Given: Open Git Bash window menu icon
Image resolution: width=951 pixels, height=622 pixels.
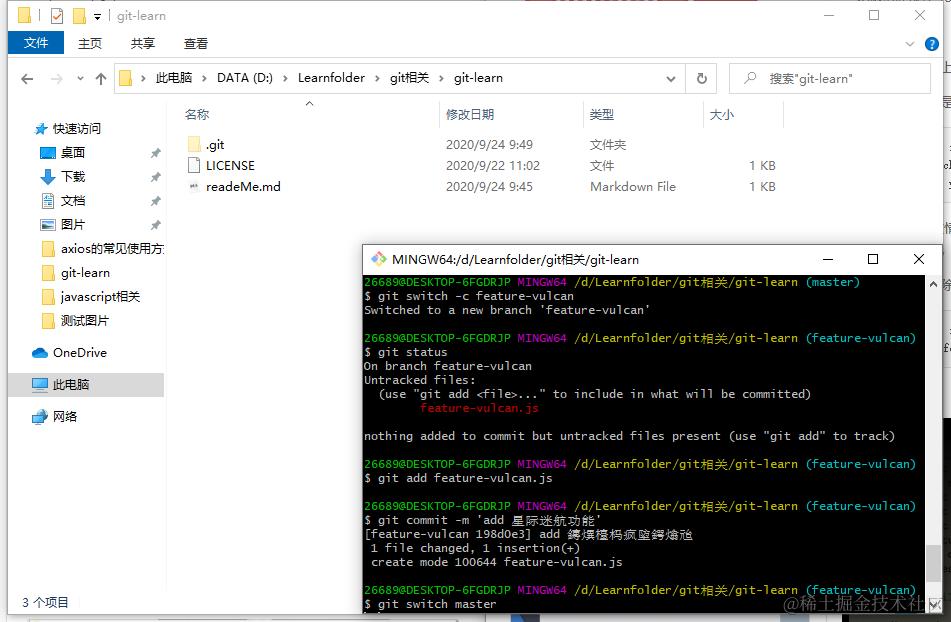Looking at the screenshot, I should [x=379, y=259].
